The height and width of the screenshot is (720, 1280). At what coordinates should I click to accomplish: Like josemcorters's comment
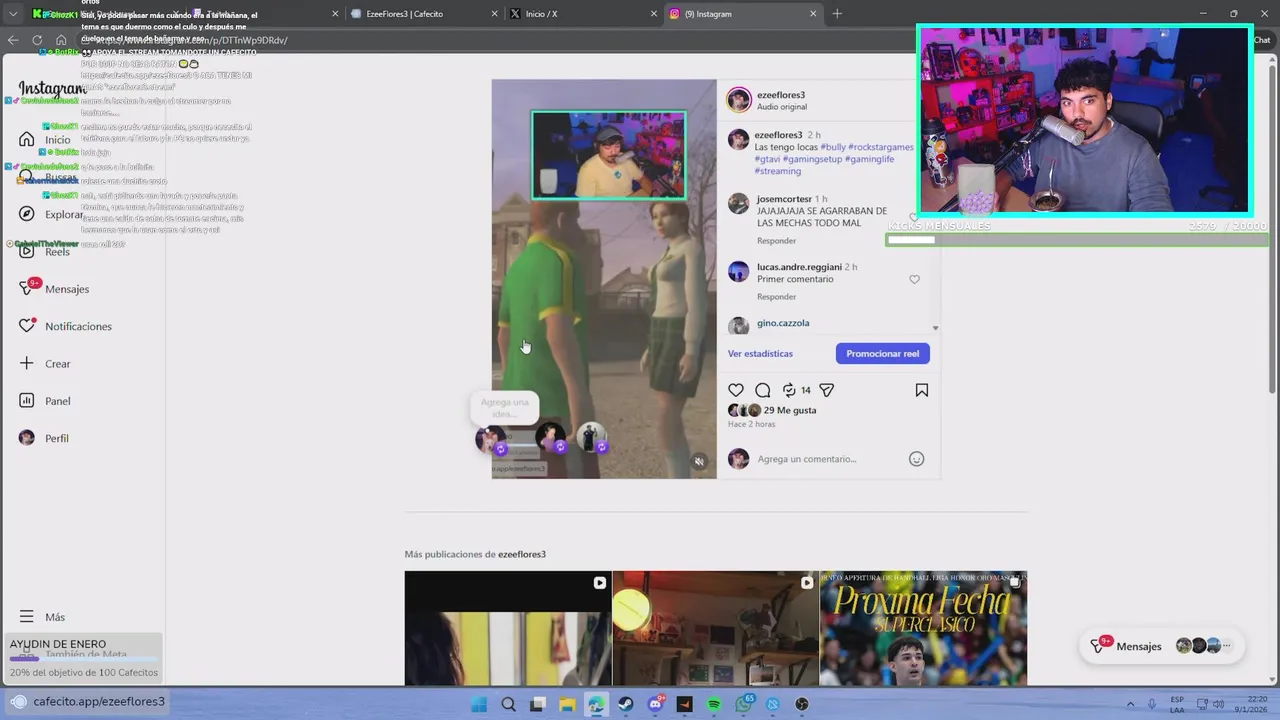[913, 217]
